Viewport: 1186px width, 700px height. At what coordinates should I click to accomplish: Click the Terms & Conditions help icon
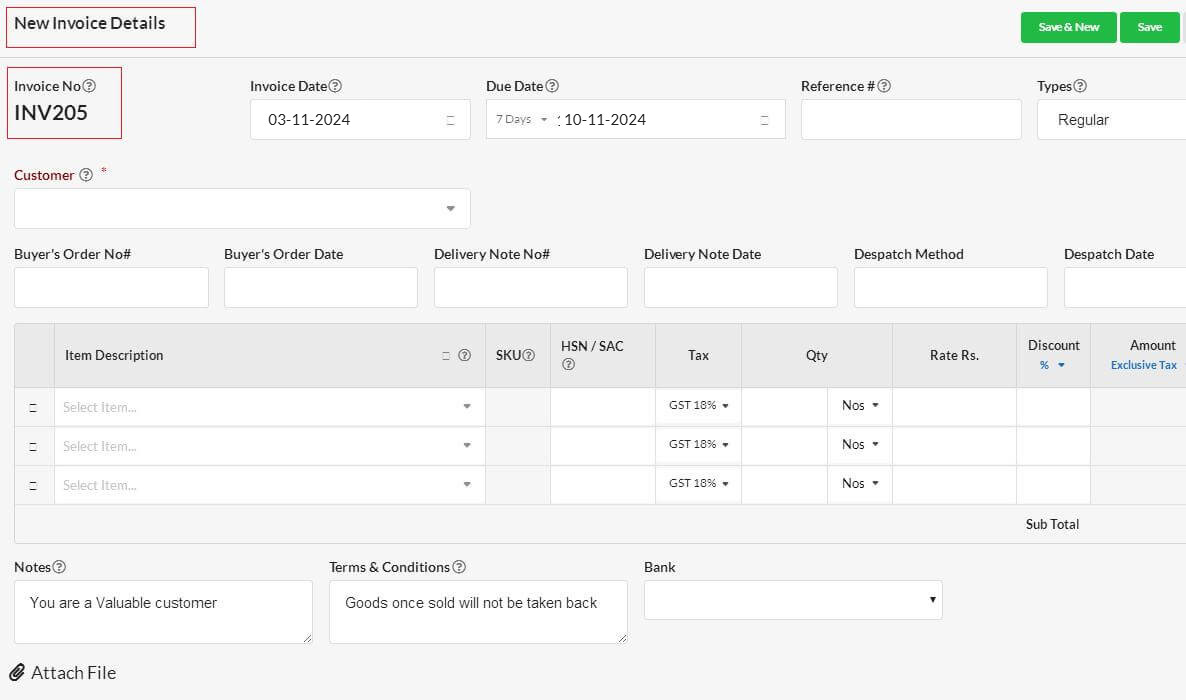(459, 567)
